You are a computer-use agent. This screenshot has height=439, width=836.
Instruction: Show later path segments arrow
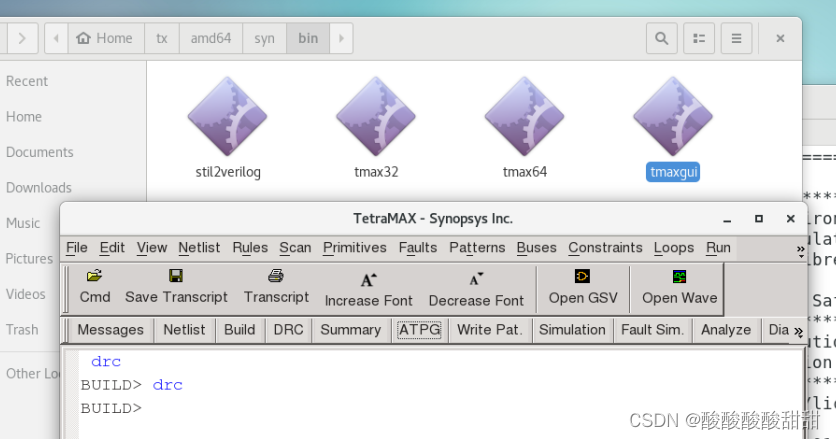341,38
